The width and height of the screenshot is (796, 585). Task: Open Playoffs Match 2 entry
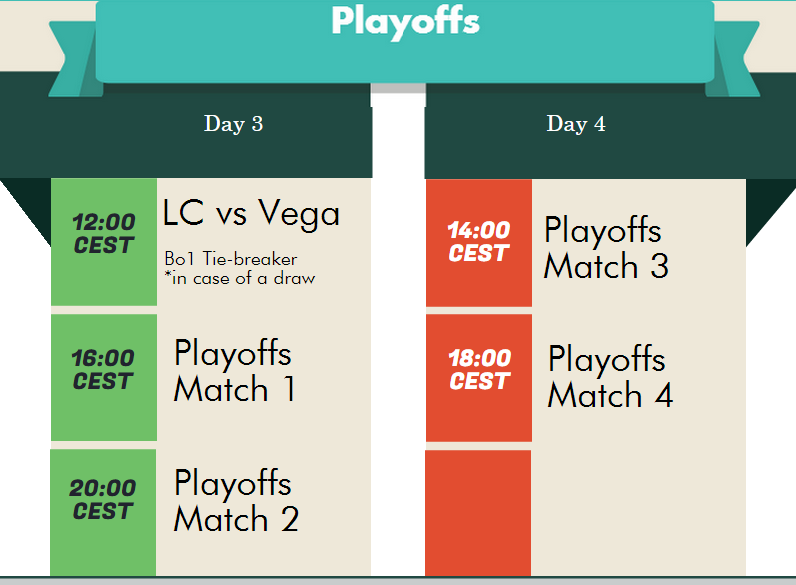[x=236, y=500]
